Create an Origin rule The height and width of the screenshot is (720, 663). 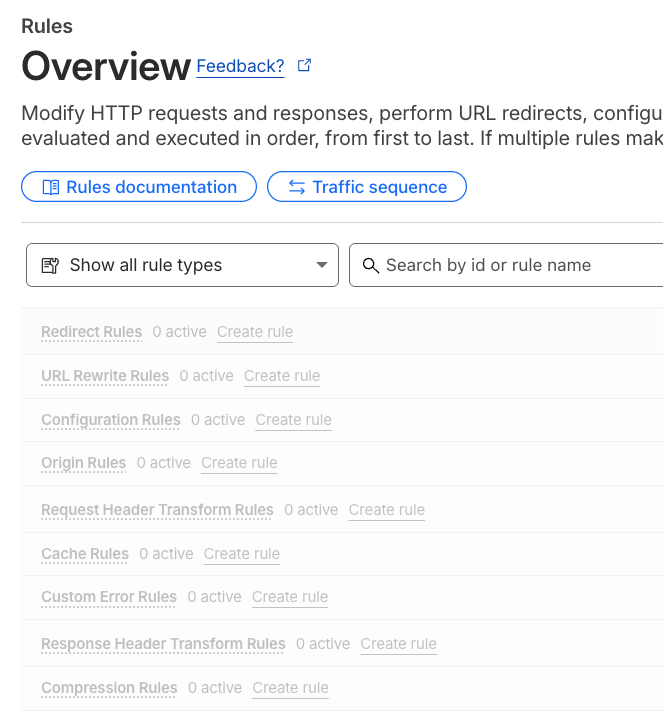239,463
